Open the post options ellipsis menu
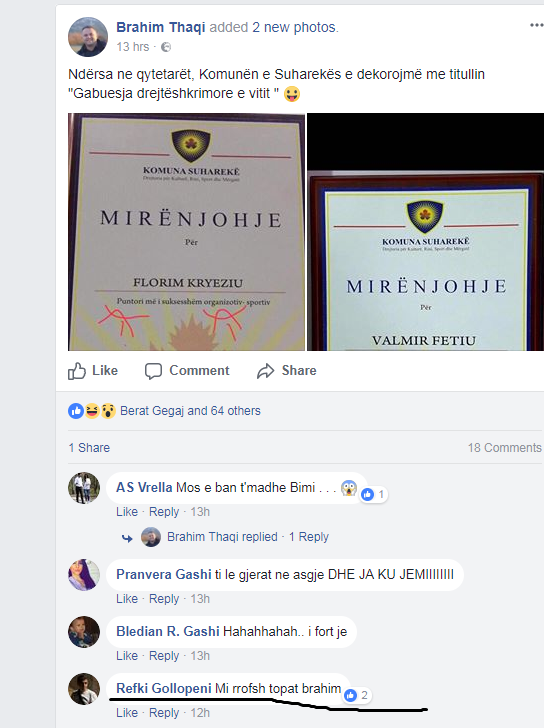Image resolution: width=544 pixels, height=728 pixels. tap(537, 25)
